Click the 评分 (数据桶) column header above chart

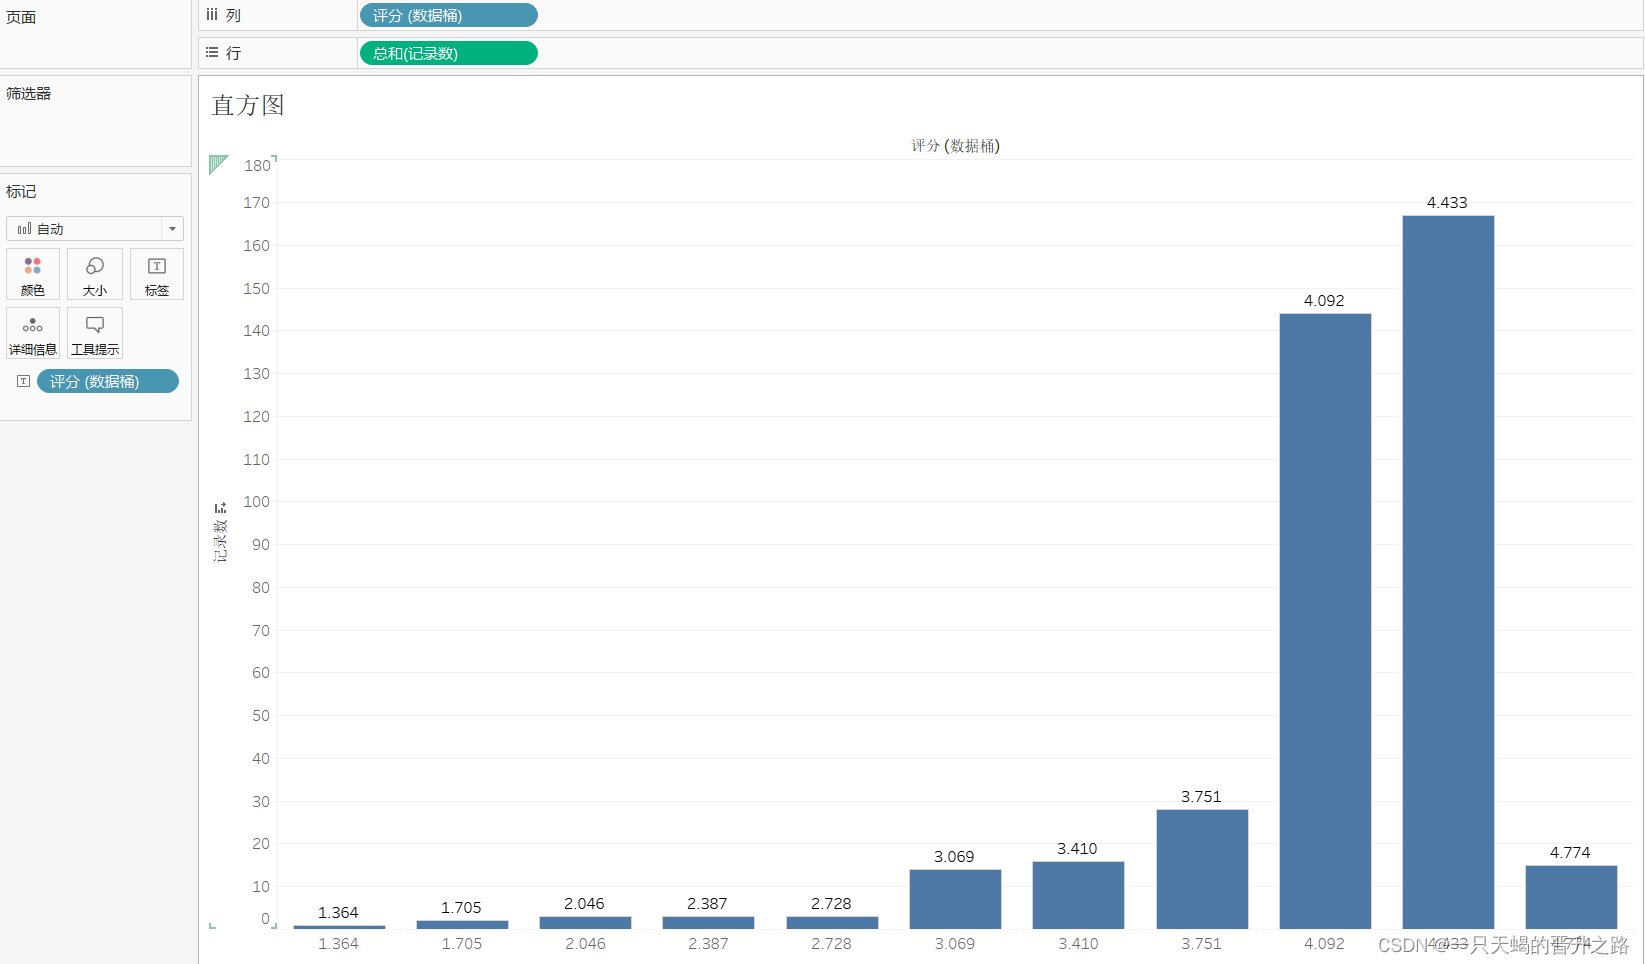[955, 146]
